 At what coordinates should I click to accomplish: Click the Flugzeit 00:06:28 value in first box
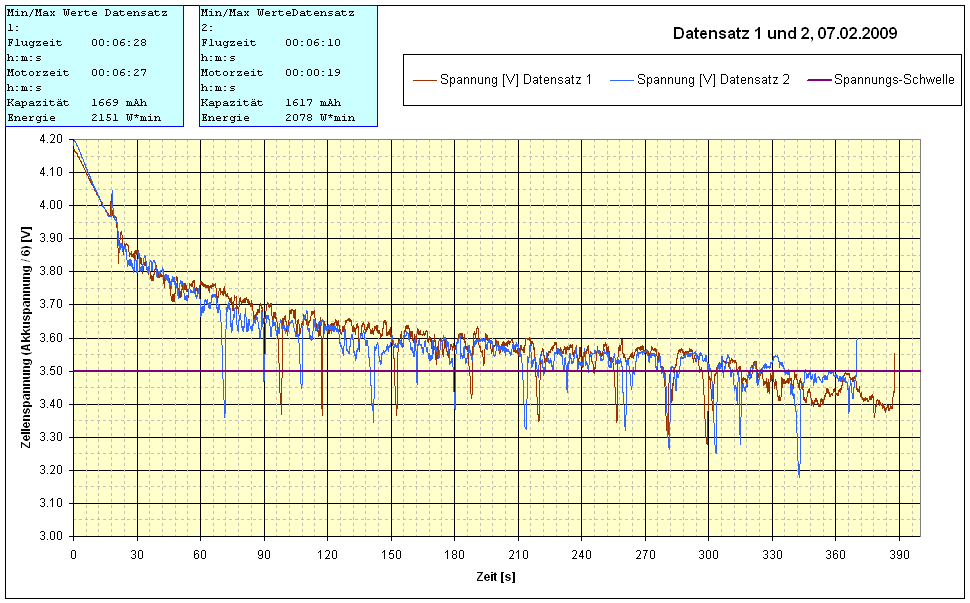[118, 43]
